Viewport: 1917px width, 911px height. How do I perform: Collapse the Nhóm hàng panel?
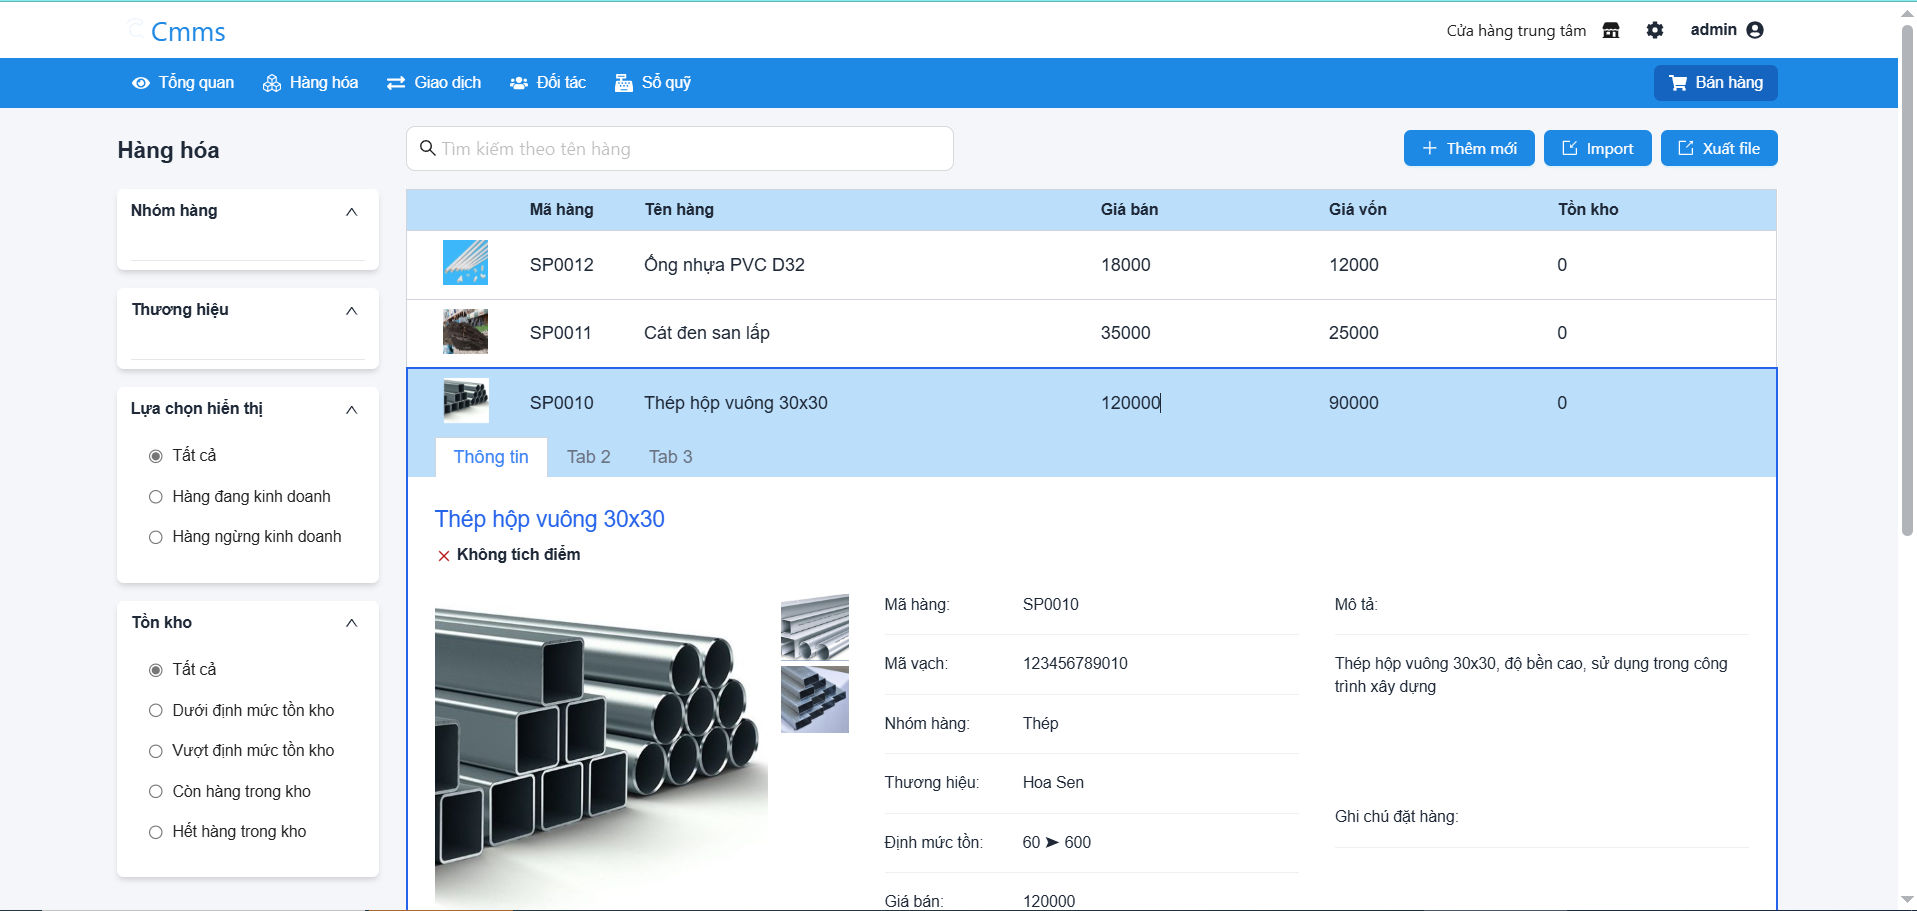(351, 211)
